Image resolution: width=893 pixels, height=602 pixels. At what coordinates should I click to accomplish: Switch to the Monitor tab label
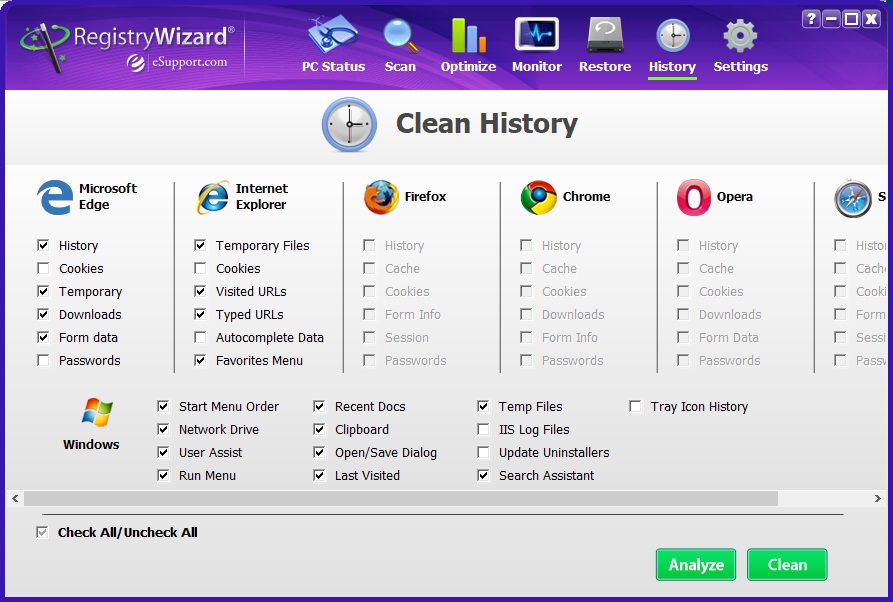tap(536, 67)
